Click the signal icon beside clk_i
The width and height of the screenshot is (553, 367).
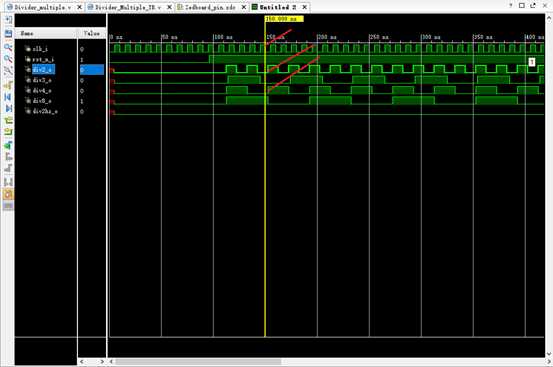(28, 49)
